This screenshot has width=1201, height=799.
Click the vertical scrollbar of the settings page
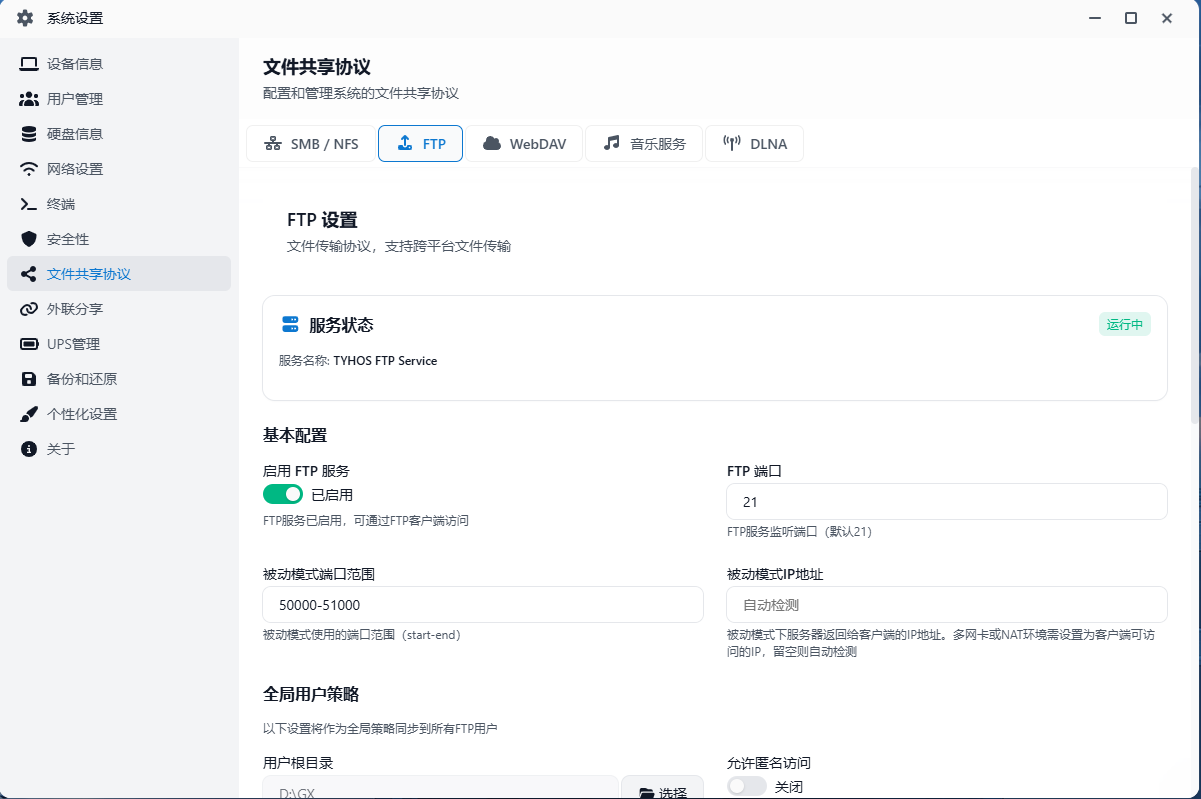click(1194, 295)
